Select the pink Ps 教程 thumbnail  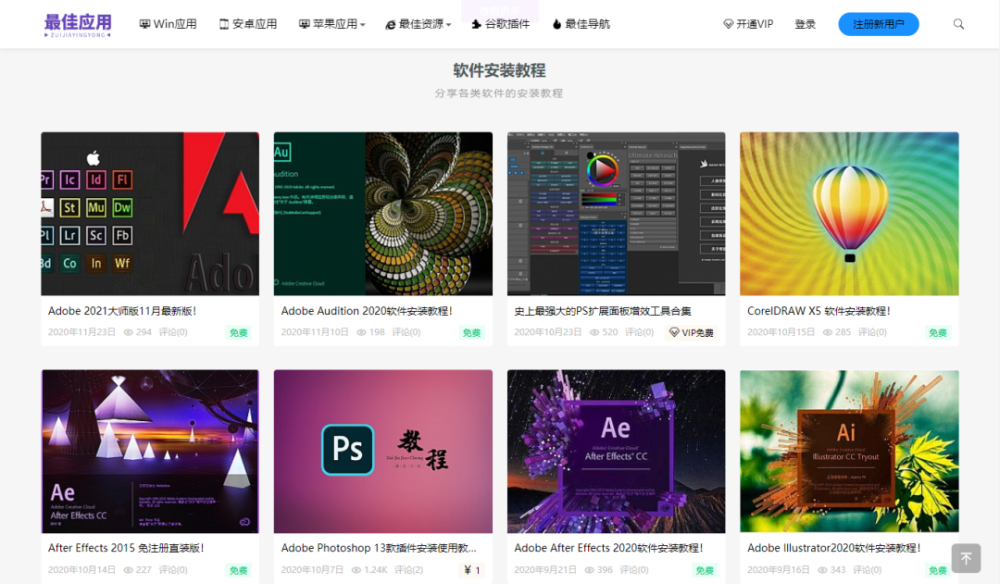[383, 451]
